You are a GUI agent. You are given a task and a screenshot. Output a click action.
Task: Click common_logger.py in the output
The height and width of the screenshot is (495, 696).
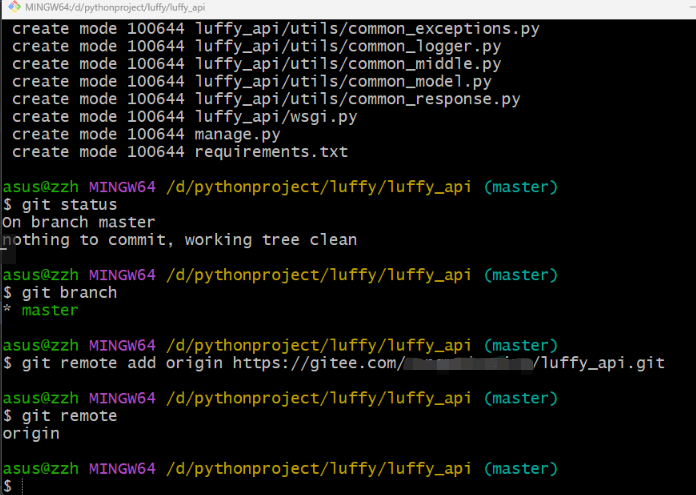tap(425, 47)
